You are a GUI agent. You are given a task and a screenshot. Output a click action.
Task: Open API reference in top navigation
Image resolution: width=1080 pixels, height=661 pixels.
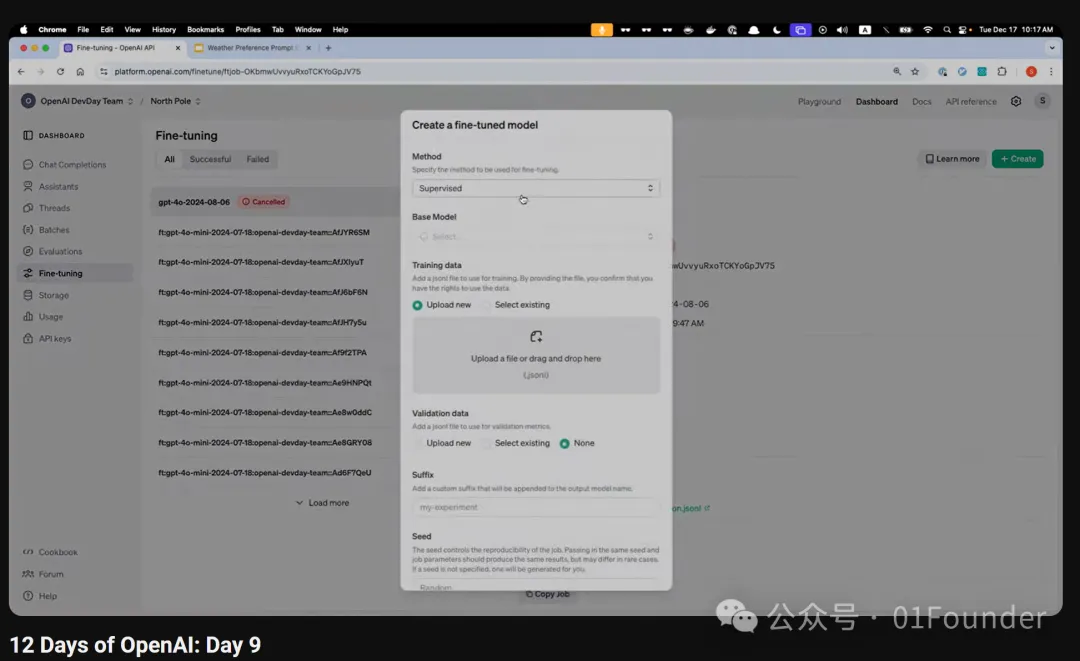pyautogui.click(x=970, y=101)
